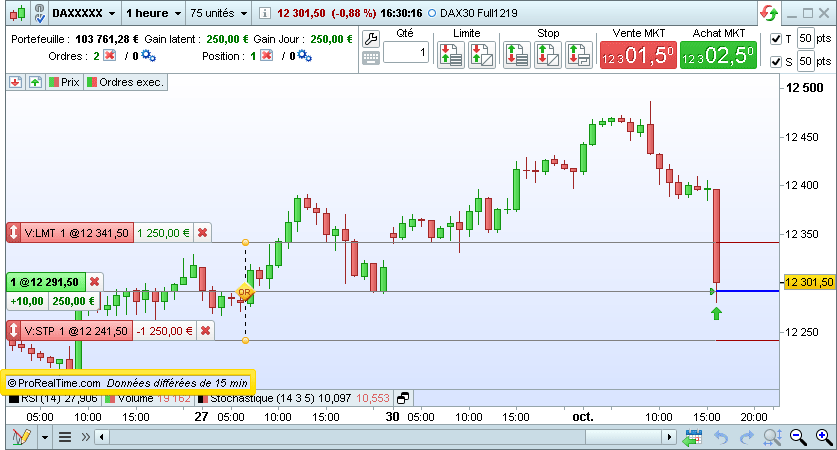Expand the double chevron more tools
Image resolution: width=837 pixels, height=450 pixels.
coord(85,438)
